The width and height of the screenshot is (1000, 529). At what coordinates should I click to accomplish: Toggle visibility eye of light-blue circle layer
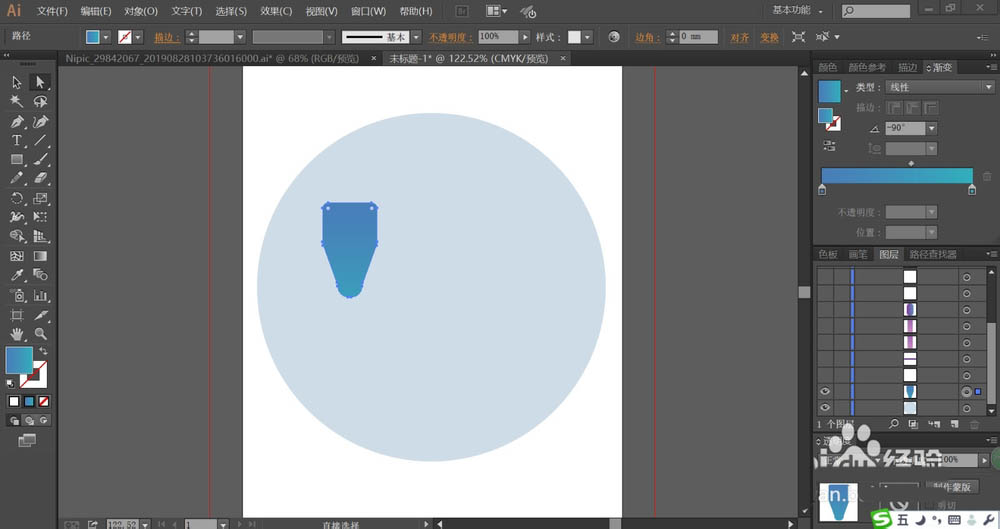point(825,408)
